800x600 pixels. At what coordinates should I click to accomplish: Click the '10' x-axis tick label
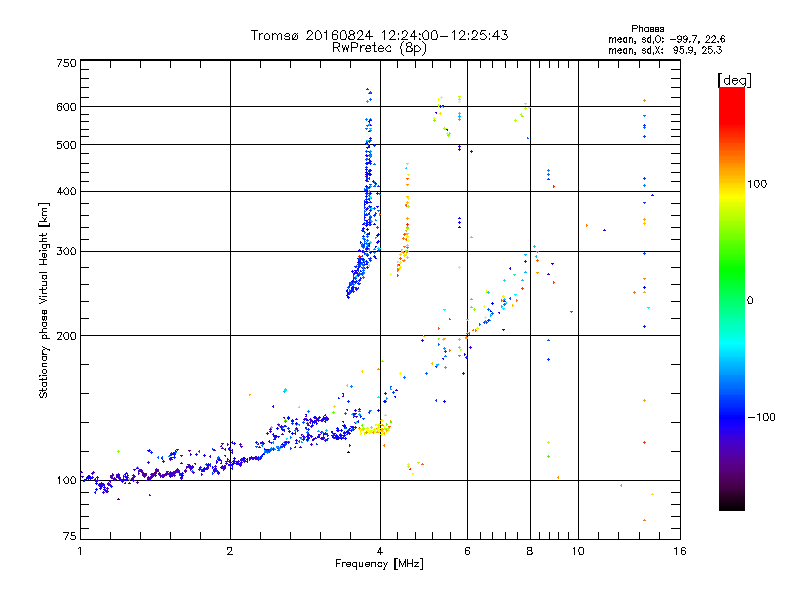pos(578,551)
